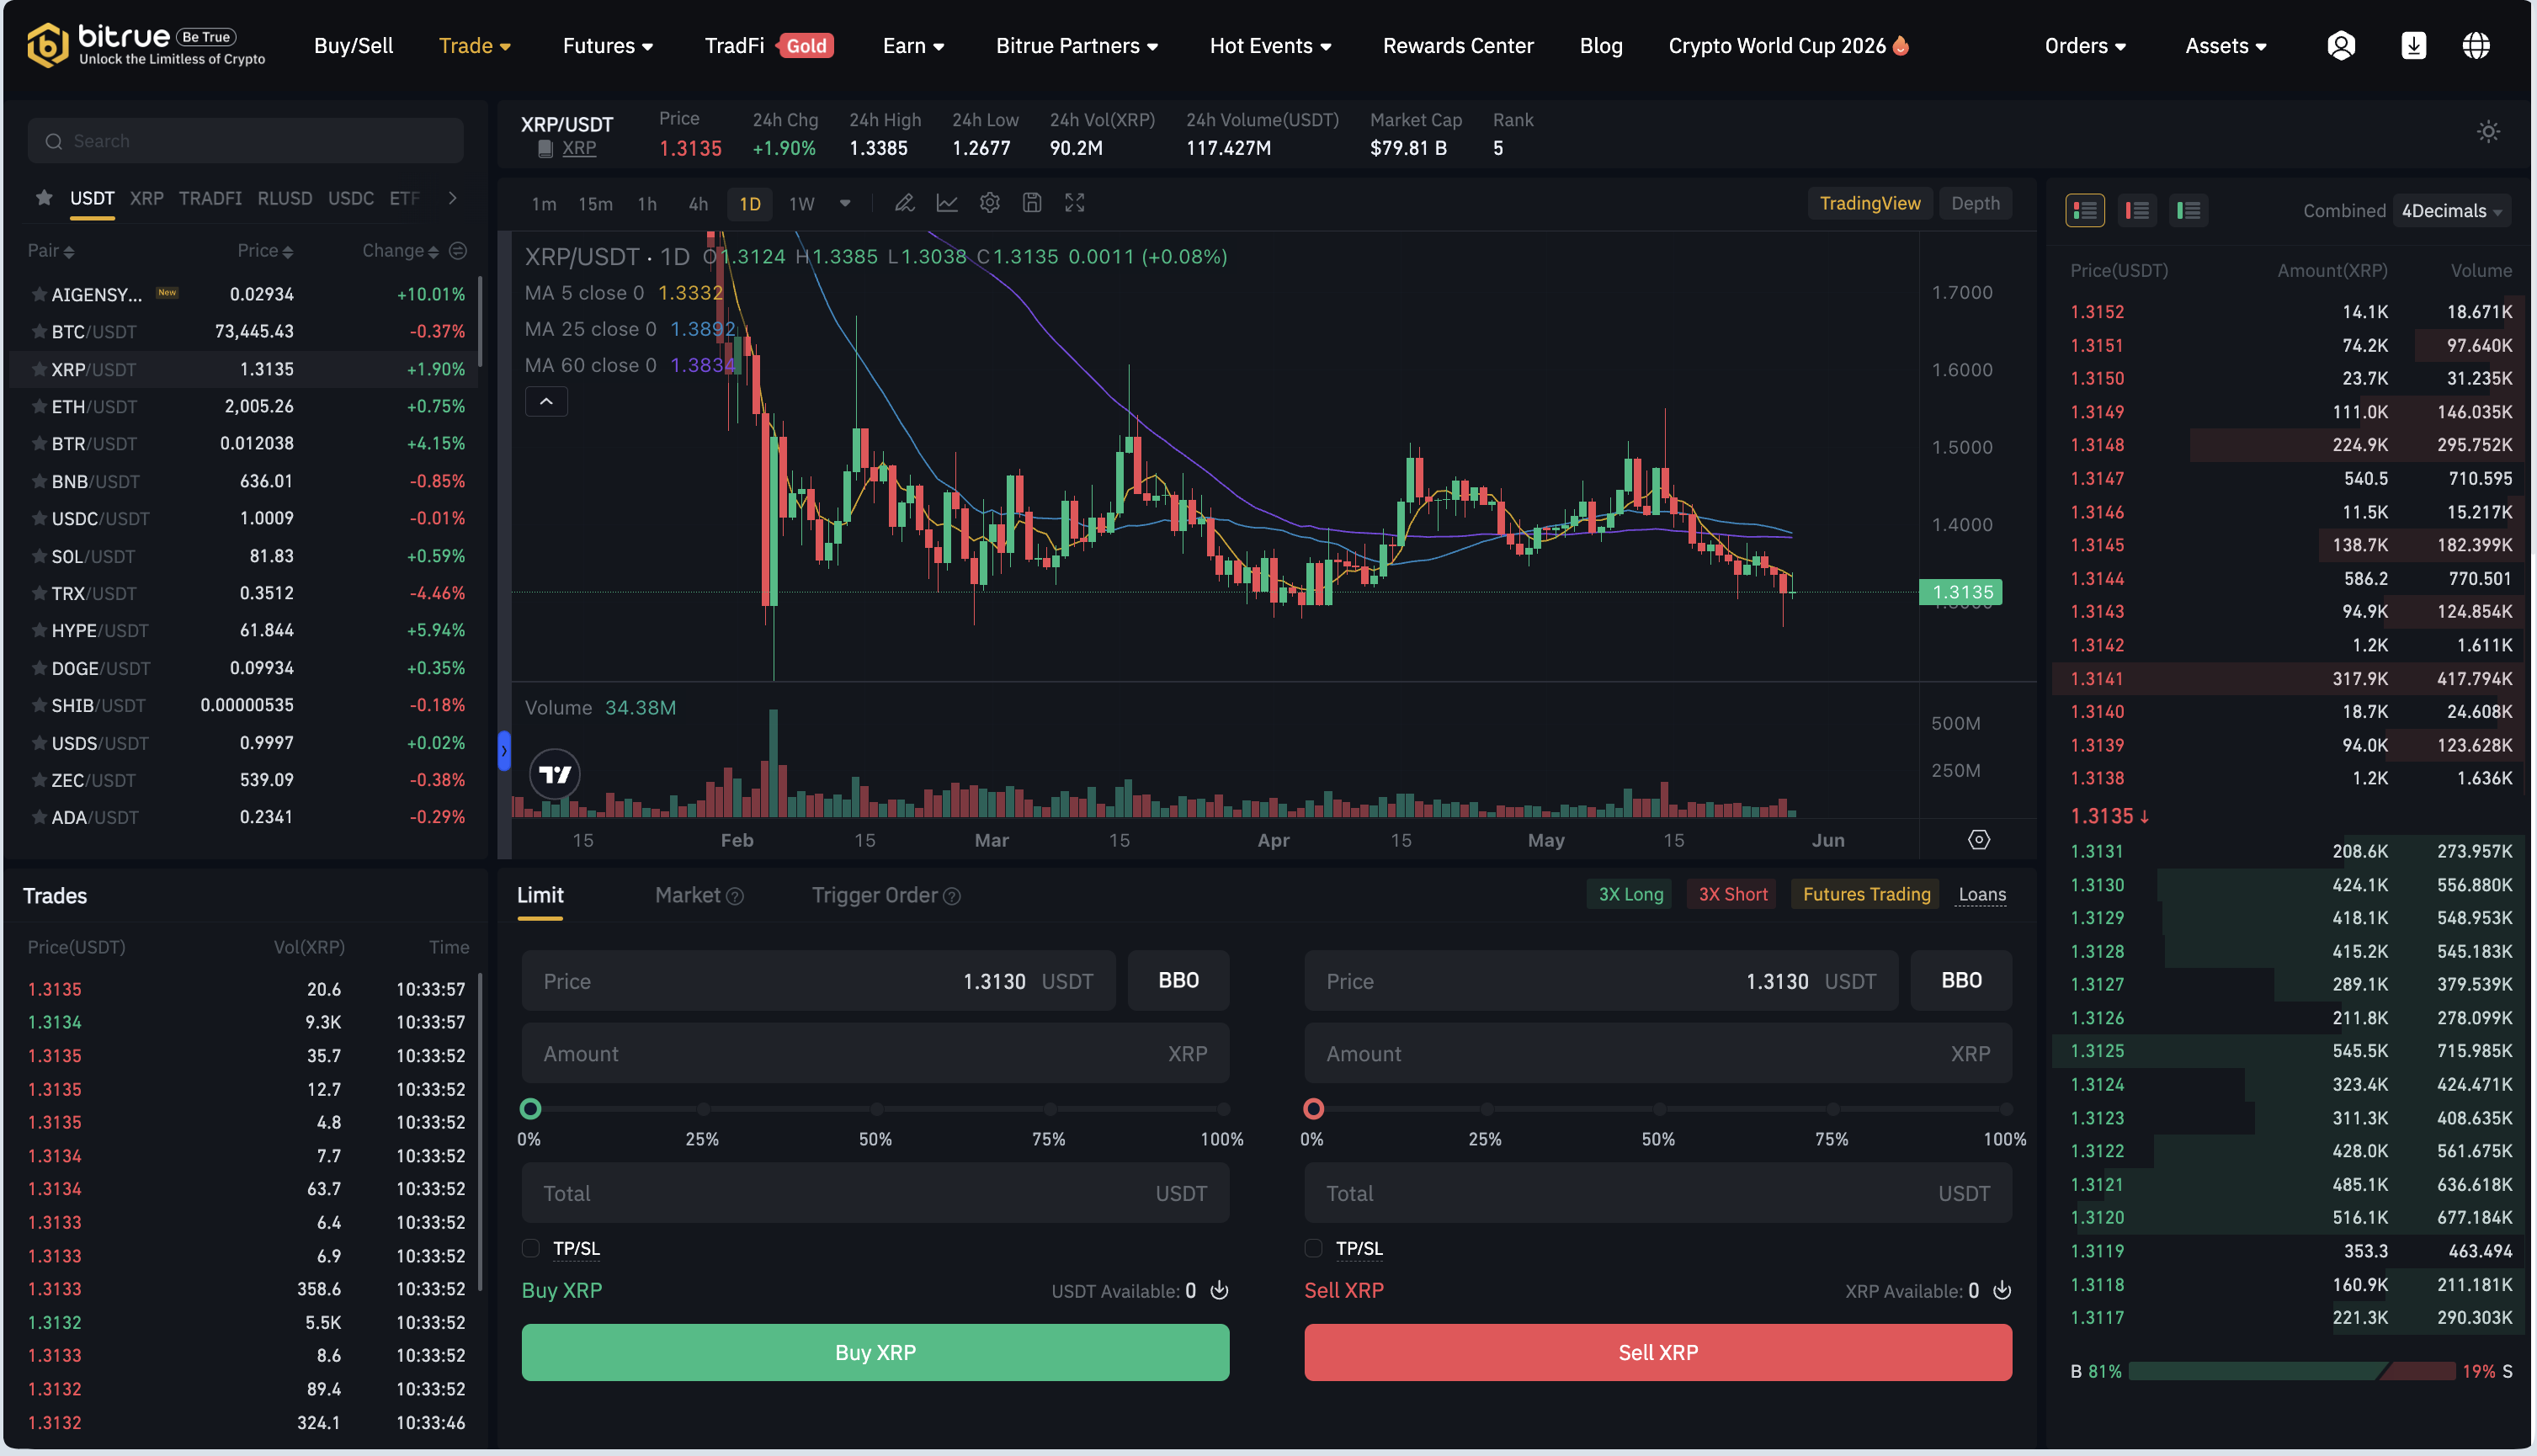
Task: Click the favorites star filter in pair list
Action: pyautogui.click(x=44, y=198)
